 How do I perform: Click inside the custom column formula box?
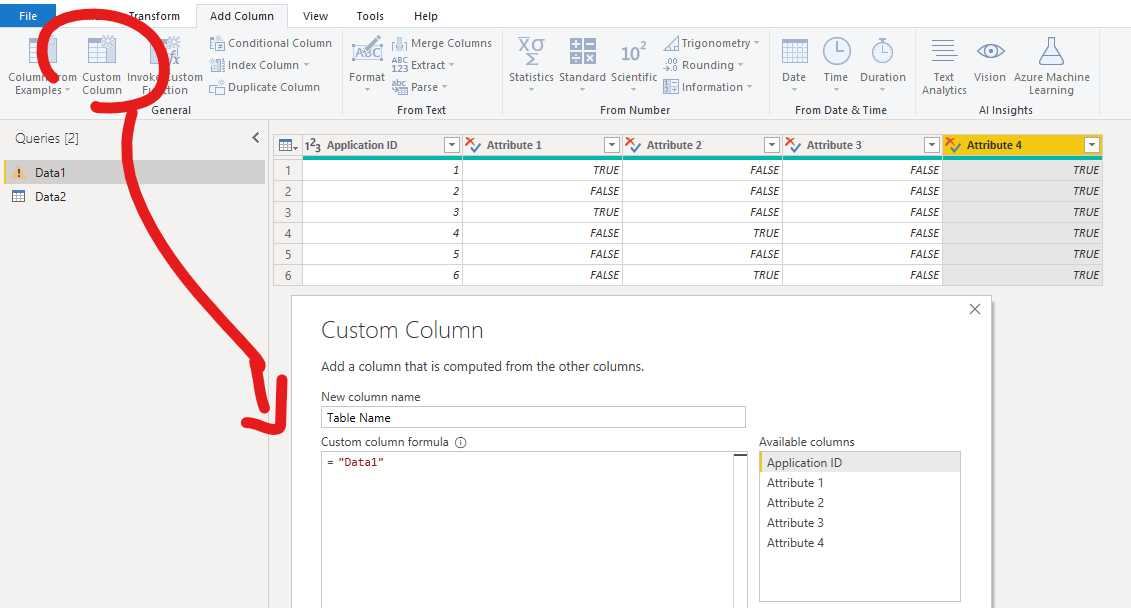(527, 530)
